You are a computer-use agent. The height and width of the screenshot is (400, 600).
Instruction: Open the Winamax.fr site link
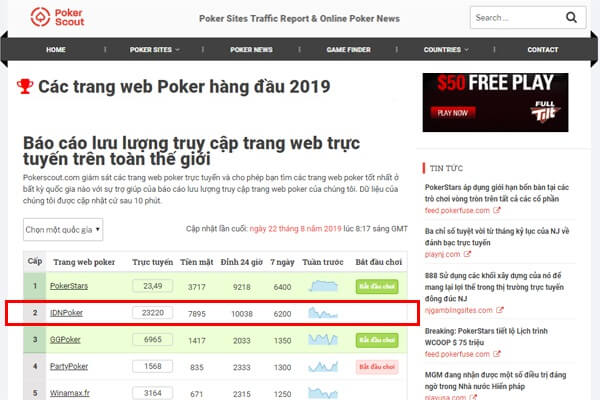click(x=70, y=393)
